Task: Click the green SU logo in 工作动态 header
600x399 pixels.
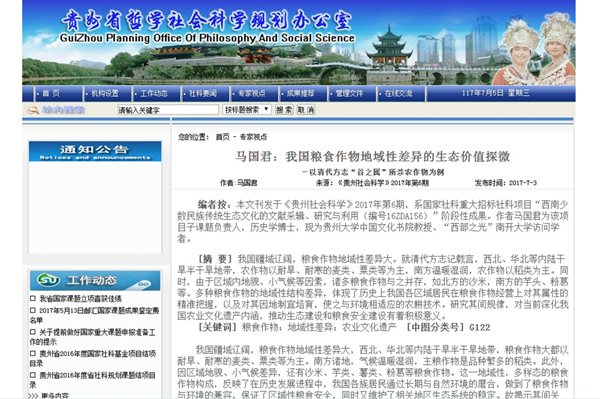Action: coord(48,280)
